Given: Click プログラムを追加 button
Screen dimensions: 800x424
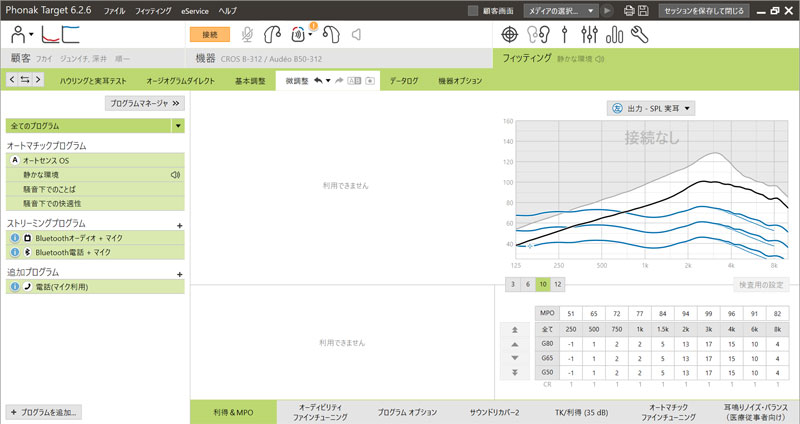Looking at the screenshot, I should pyautogui.click(x=44, y=412).
